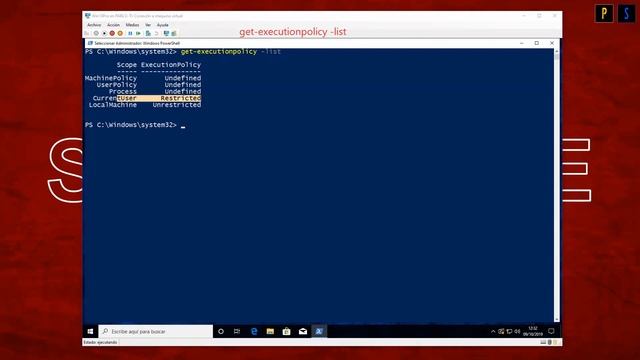Create a checkpoint from the toolbar
Screen dimensions: 640x360
pos(148,33)
